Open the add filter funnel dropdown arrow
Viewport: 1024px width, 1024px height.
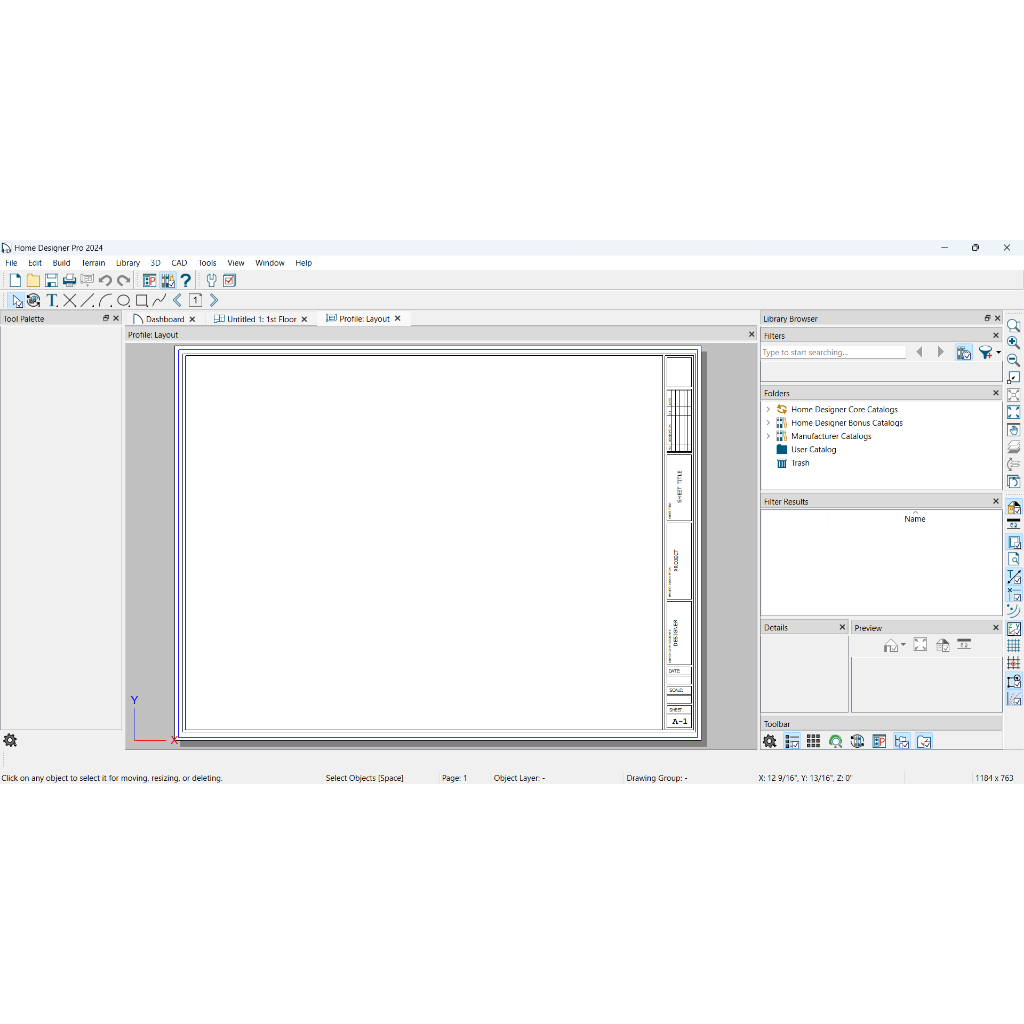(x=998, y=352)
